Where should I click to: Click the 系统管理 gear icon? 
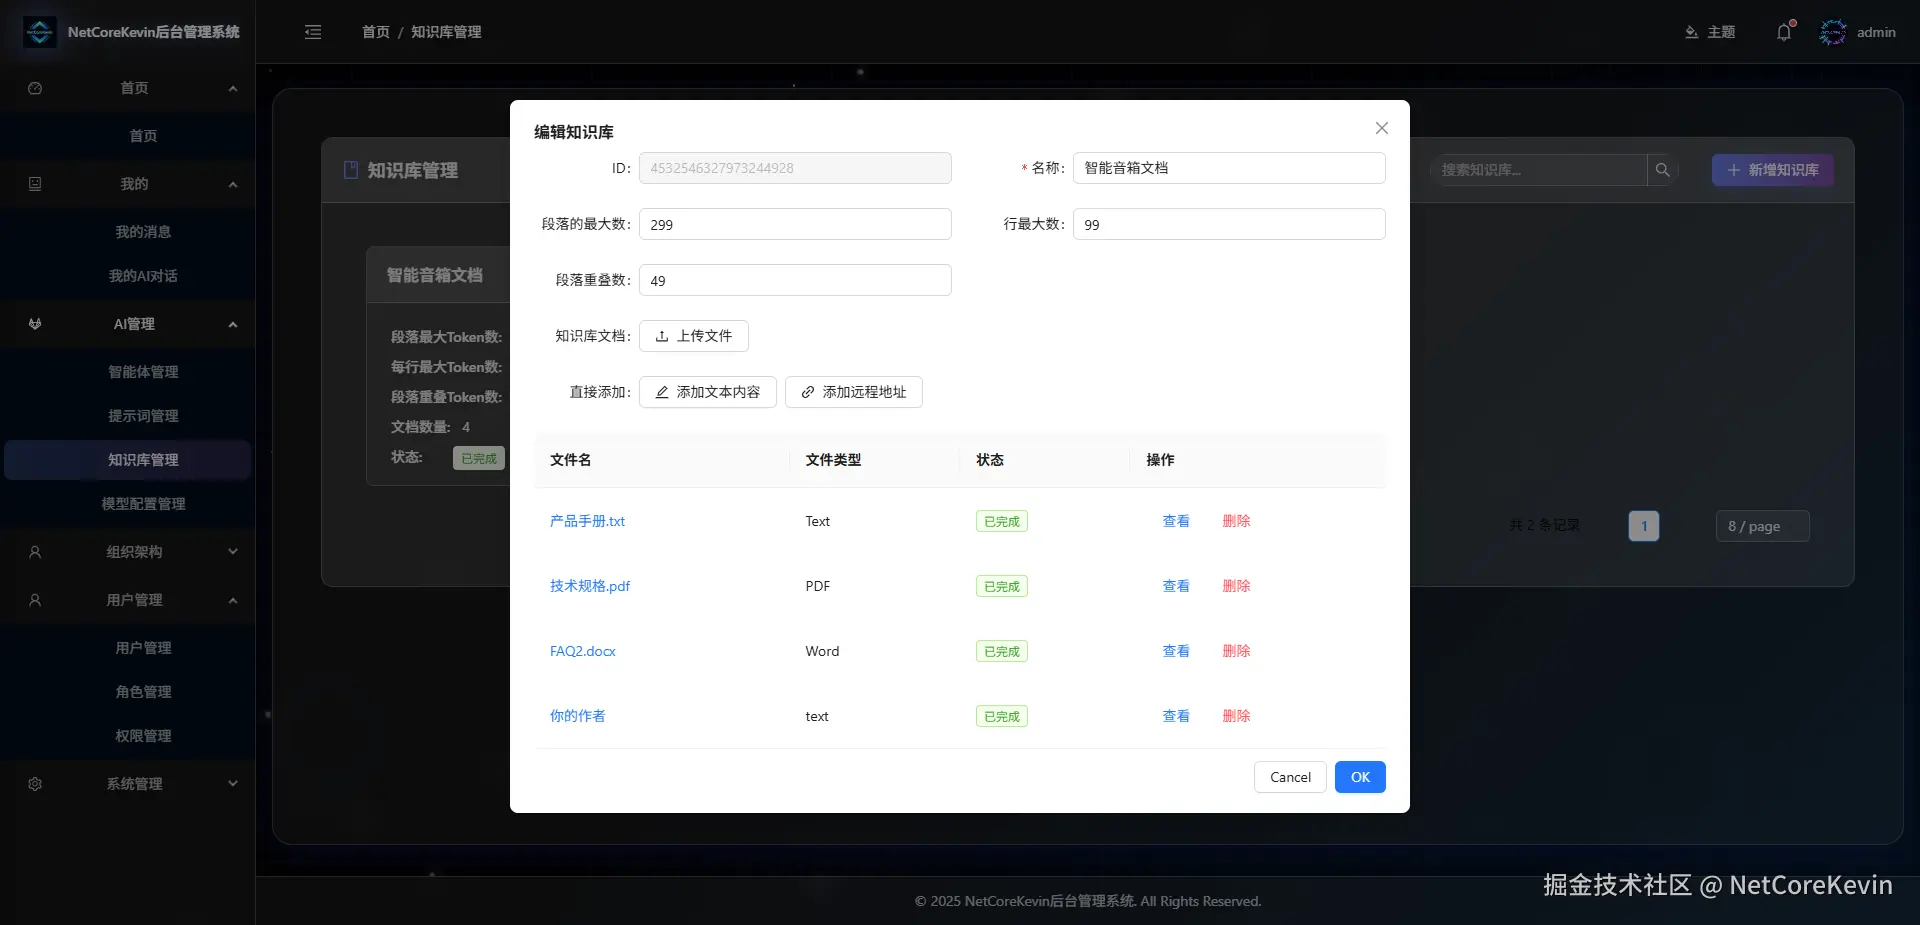click(x=34, y=784)
